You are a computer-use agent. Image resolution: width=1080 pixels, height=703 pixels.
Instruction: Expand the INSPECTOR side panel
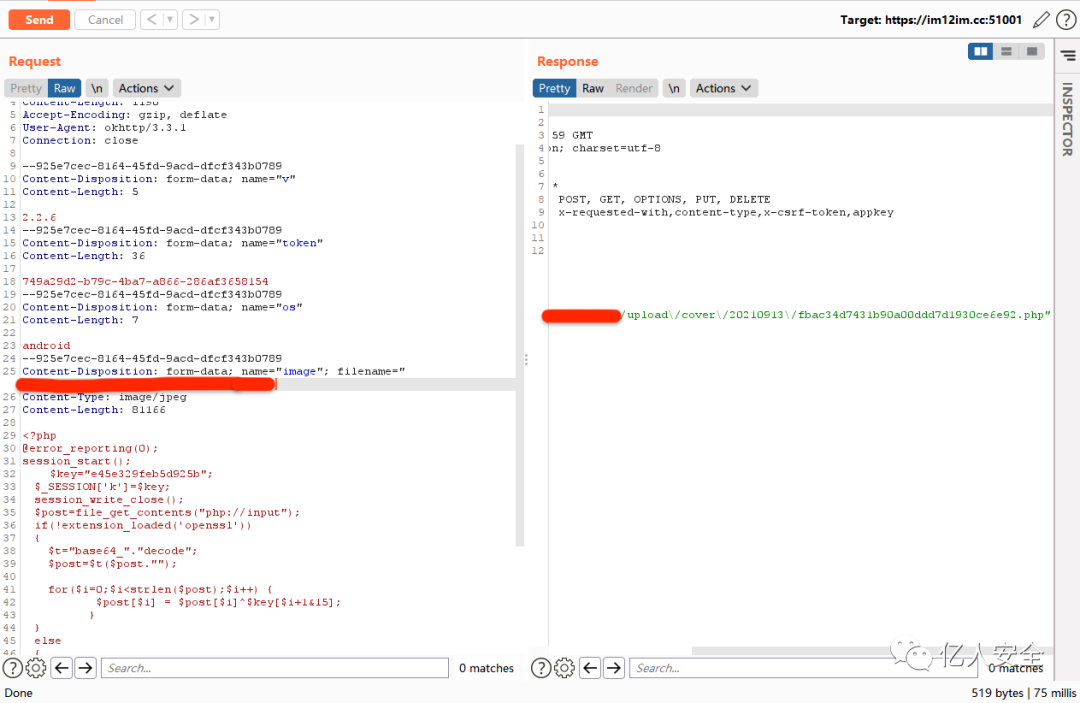click(x=1067, y=119)
